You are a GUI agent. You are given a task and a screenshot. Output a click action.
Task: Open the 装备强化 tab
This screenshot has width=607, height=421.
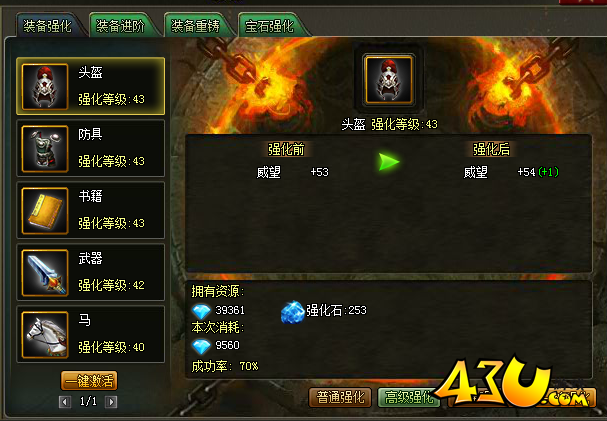pos(47,26)
